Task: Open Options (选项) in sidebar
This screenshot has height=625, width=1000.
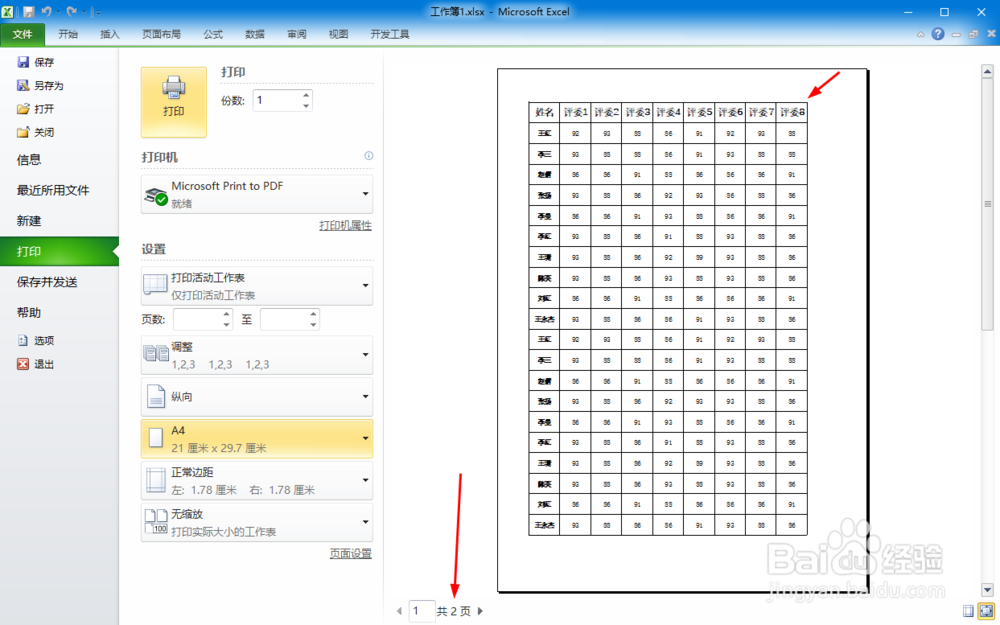Action: [36, 341]
